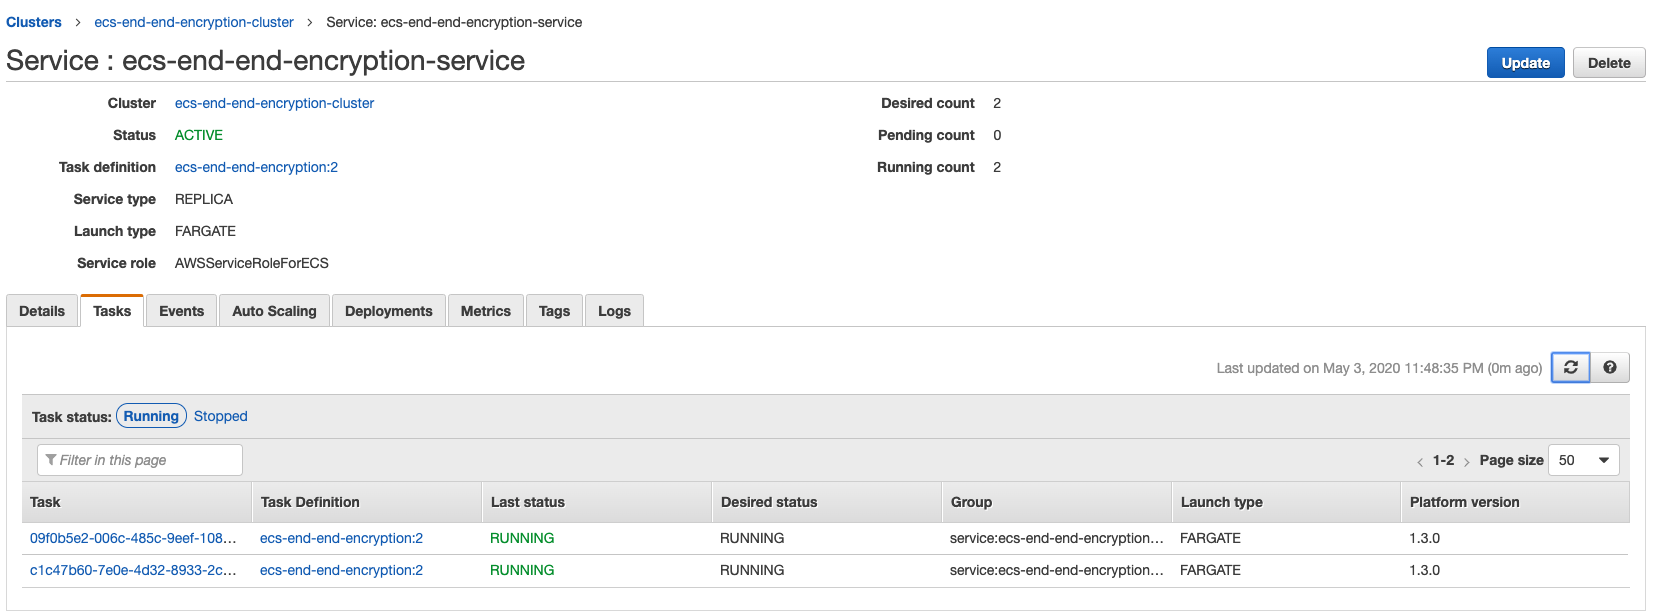Switch to the Tags tab
1656x613 pixels.
pyautogui.click(x=554, y=311)
